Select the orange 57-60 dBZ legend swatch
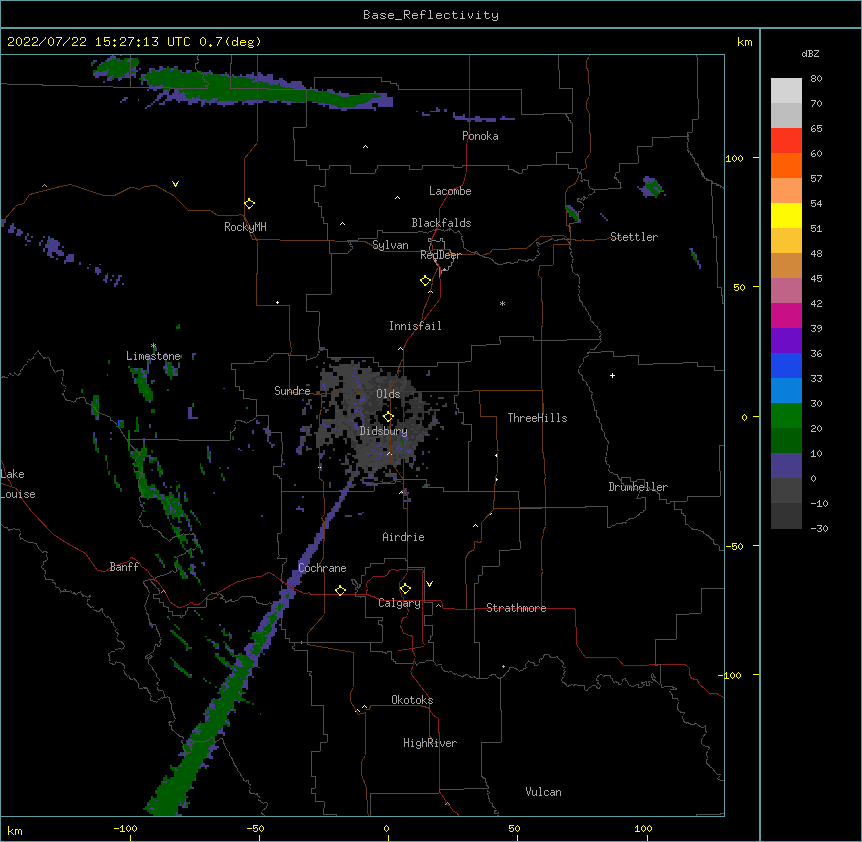The width and height of the screenshot is (862, 842). pos(786,165)
